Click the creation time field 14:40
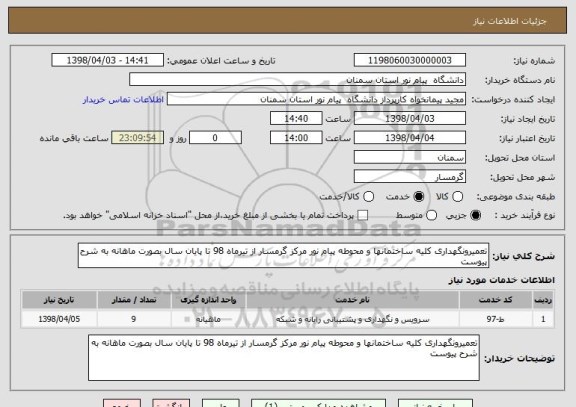The image size is (576, 407). coord(296,119)
